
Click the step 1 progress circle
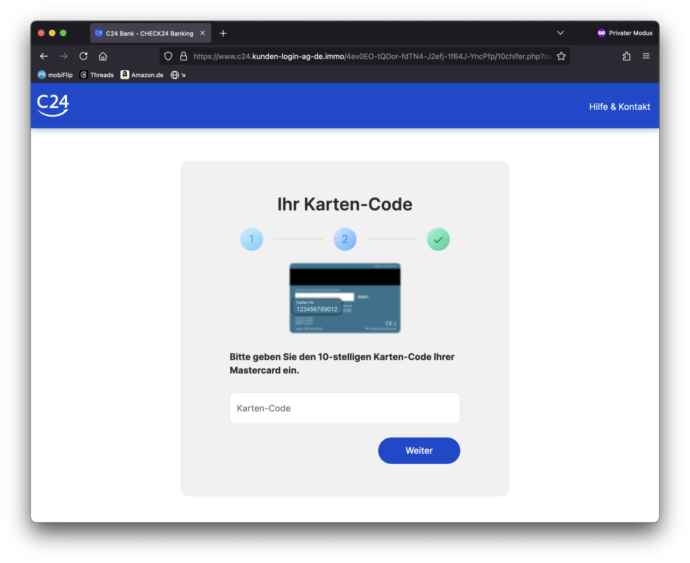(x=252, y=239)
